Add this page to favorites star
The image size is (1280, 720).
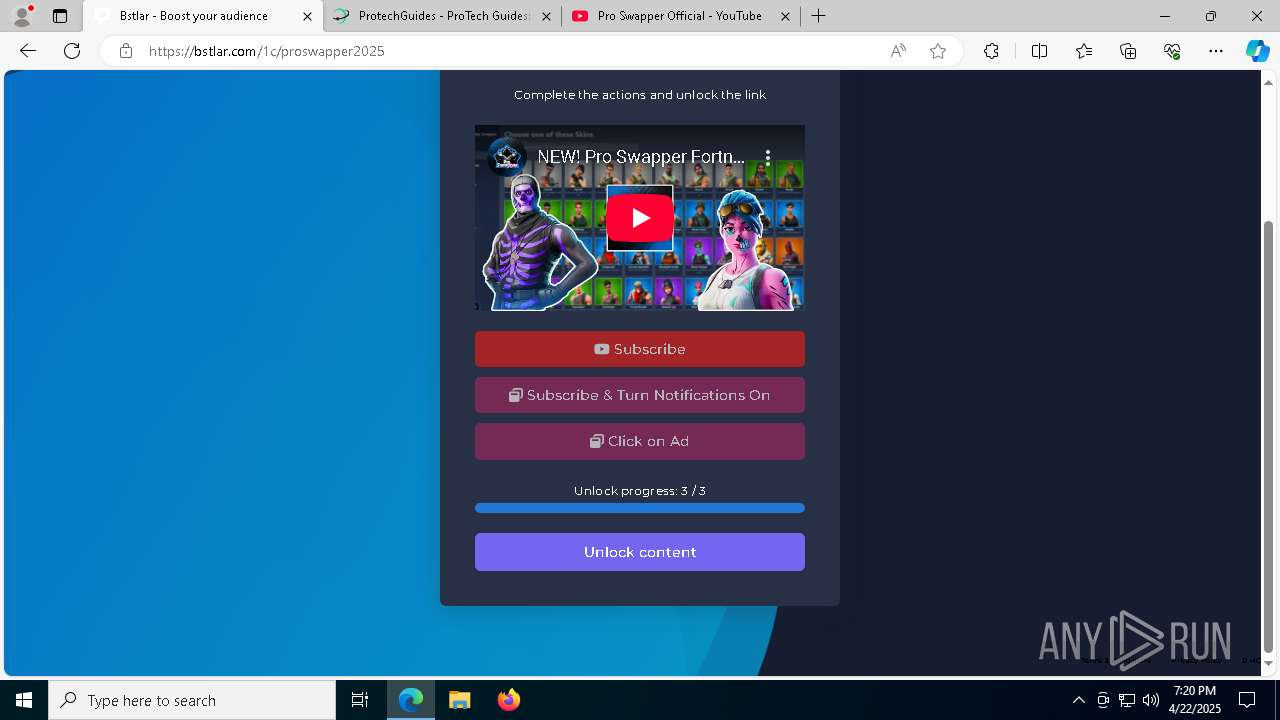[x=938, y=51]
